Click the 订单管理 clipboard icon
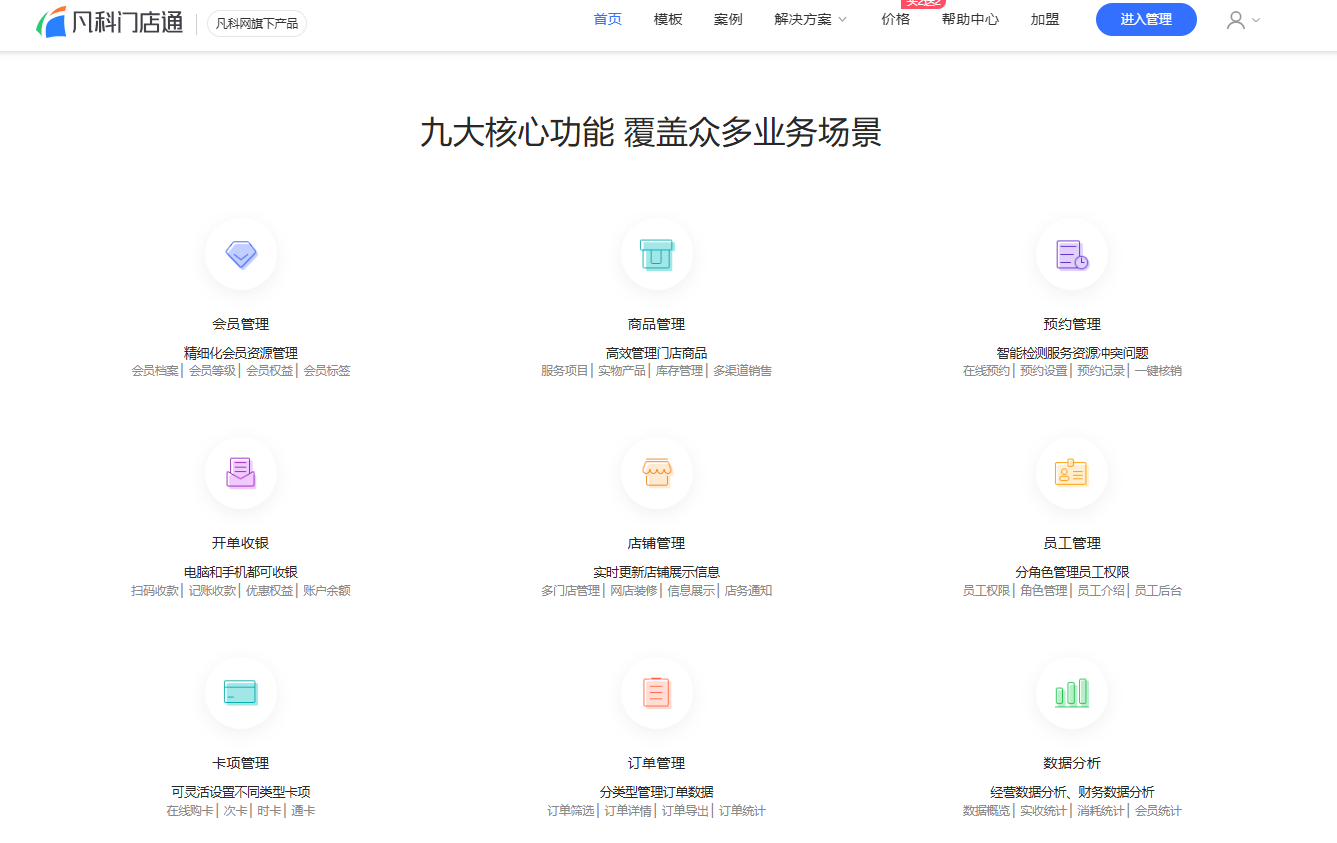The image size is (1337, 843). click(x=656, y=692)
